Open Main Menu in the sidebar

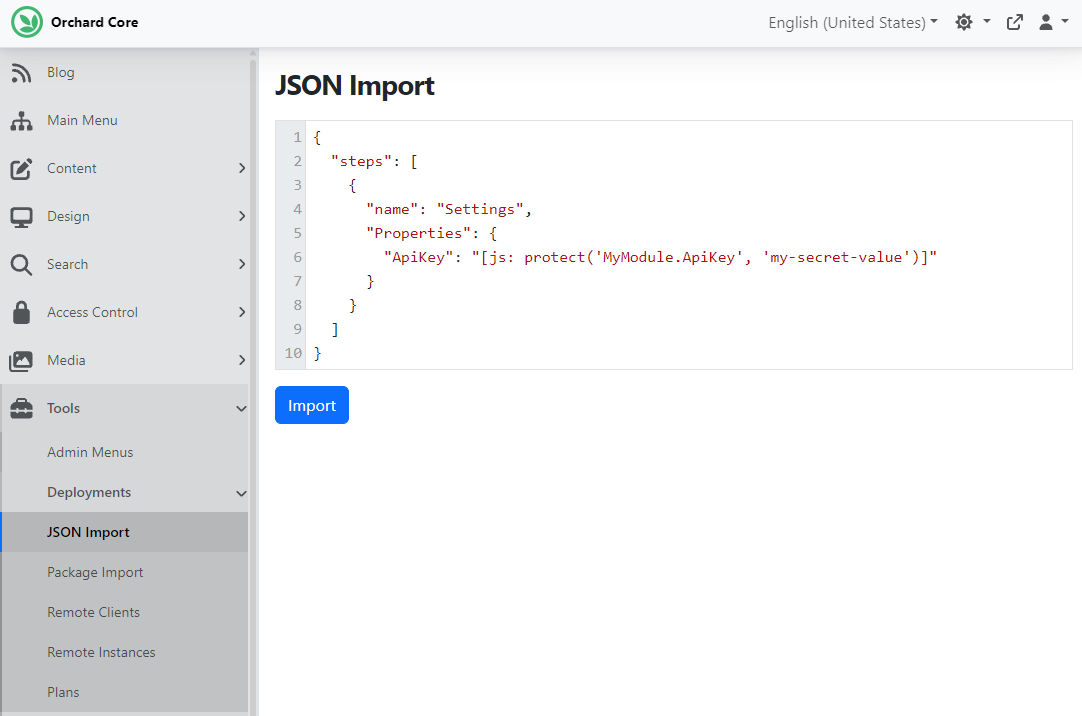(x=82, y=120)
